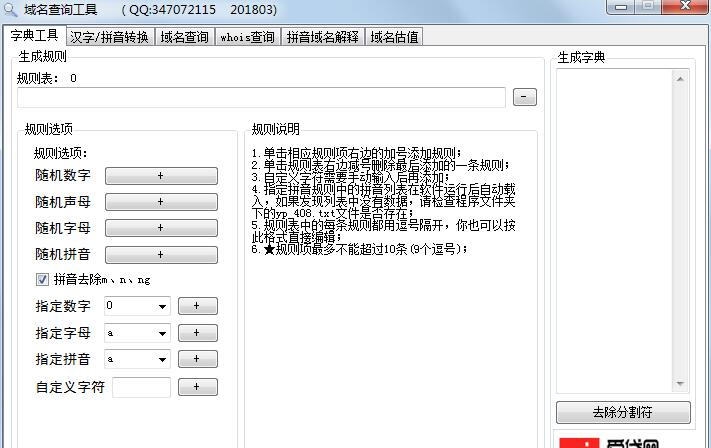The width and height of the screenshot is (711, 448).
Task: Add the 指定数字 rule via plus button
Action: 197,306
